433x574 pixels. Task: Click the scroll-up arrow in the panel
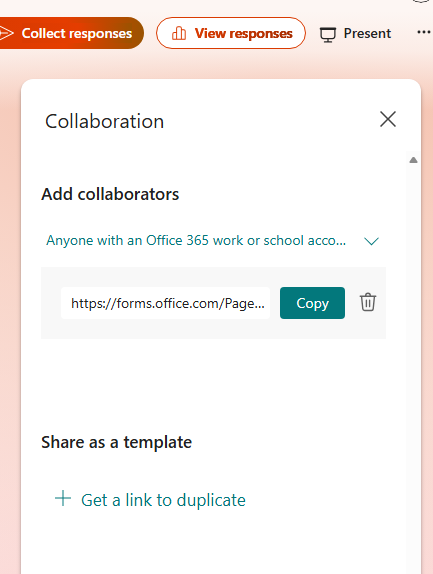point(413,160)
